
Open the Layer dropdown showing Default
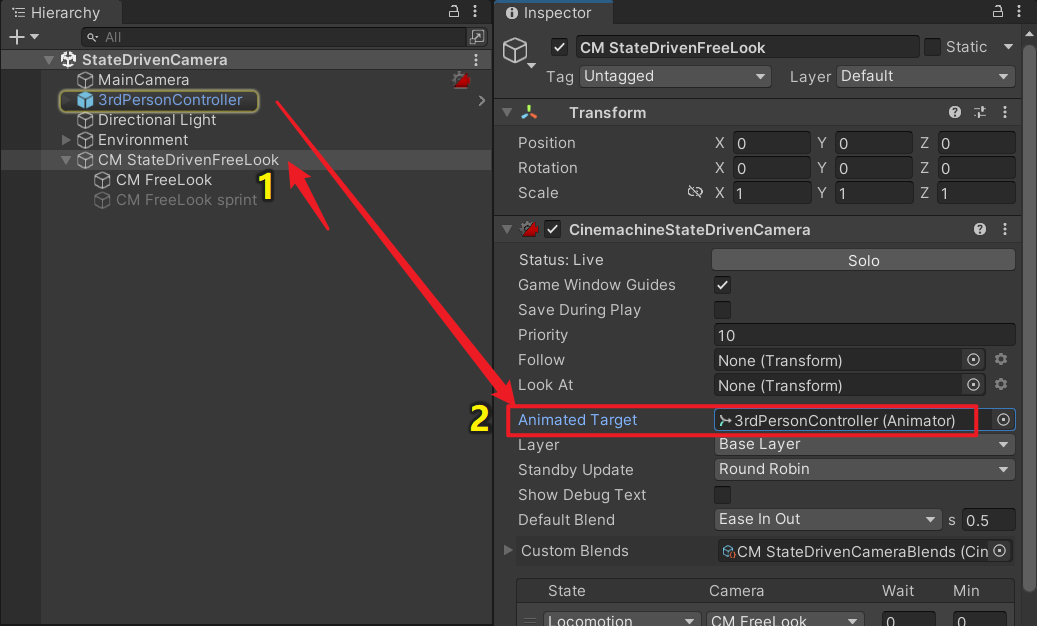(925, 77)
